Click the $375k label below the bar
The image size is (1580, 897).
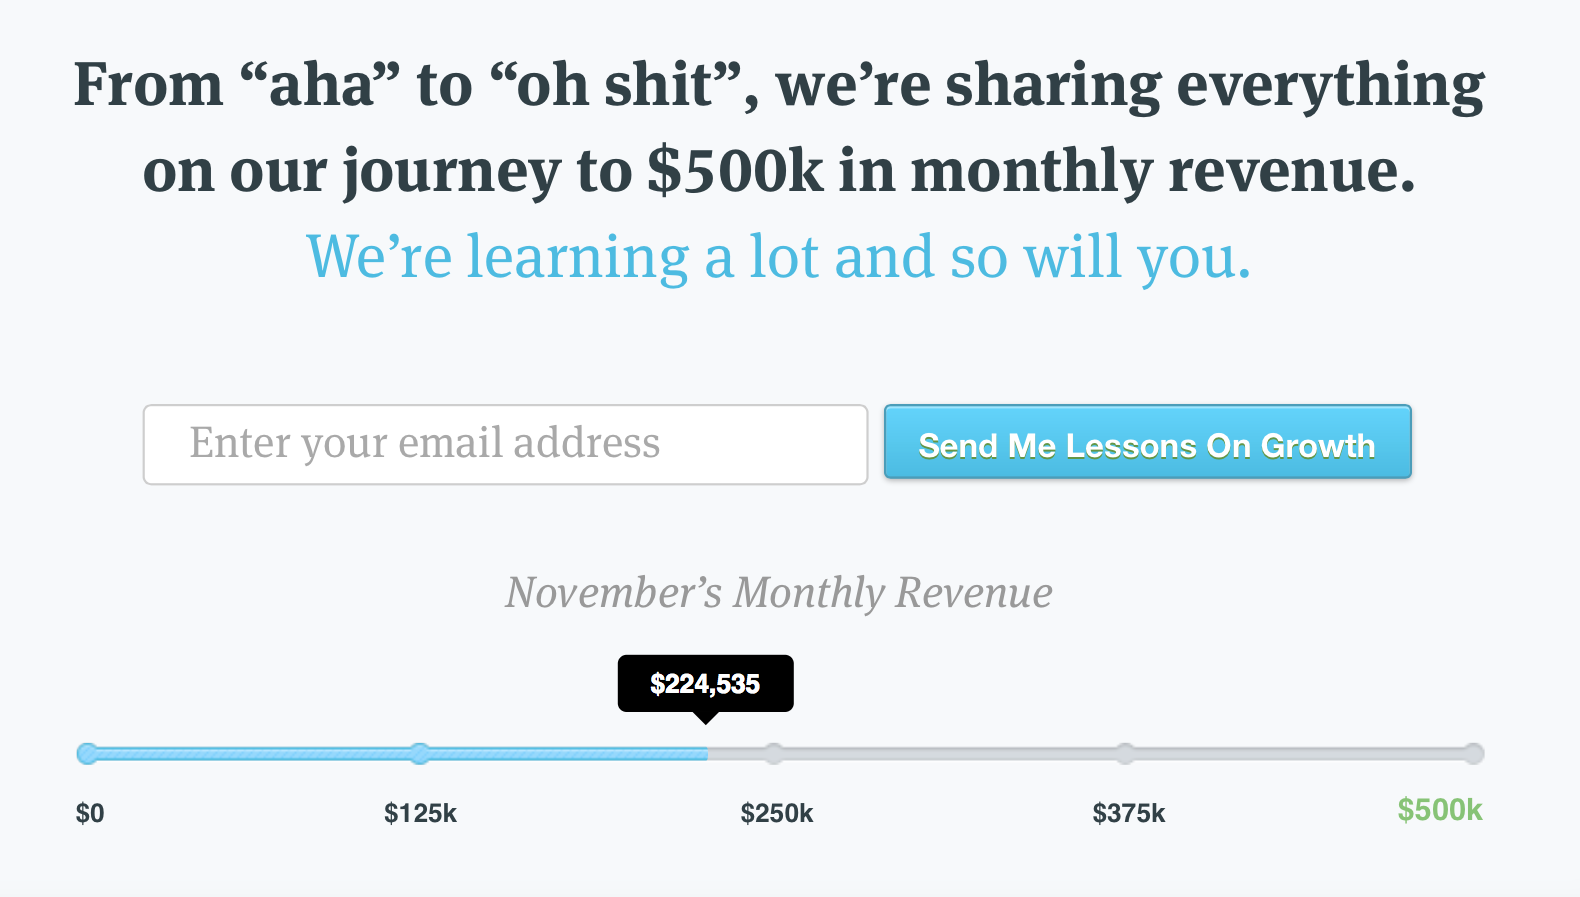point(1129,814)
